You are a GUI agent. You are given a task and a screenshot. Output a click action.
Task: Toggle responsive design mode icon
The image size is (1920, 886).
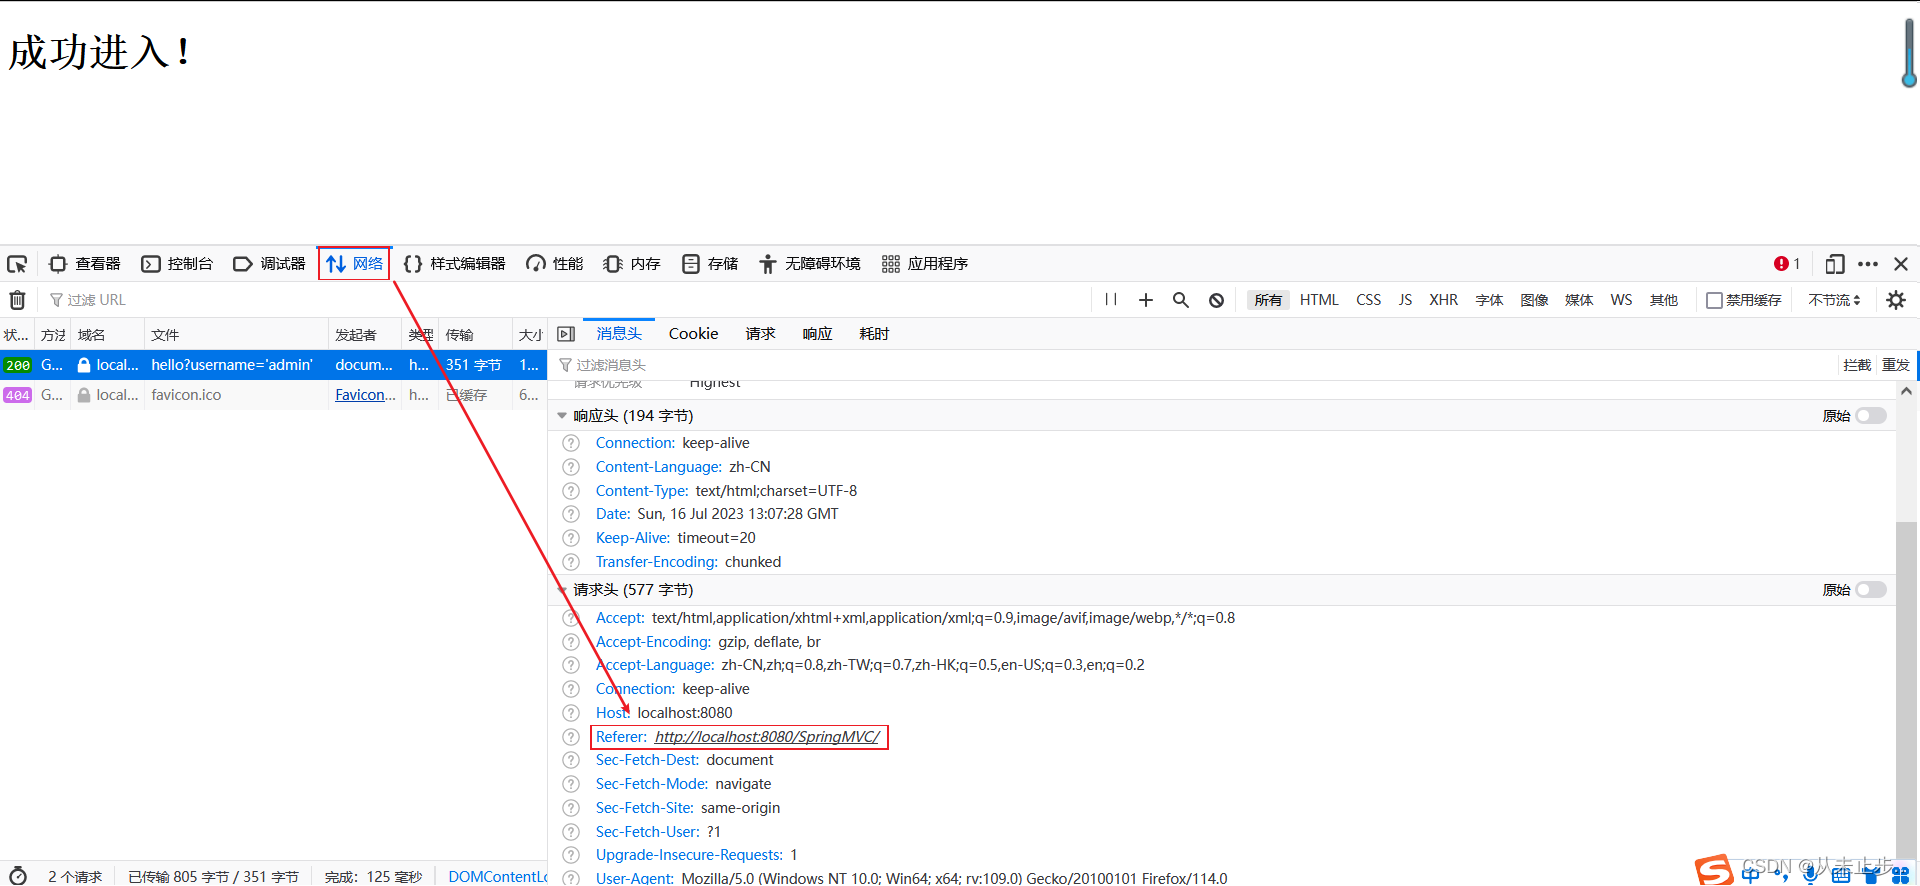(1834, 264)
